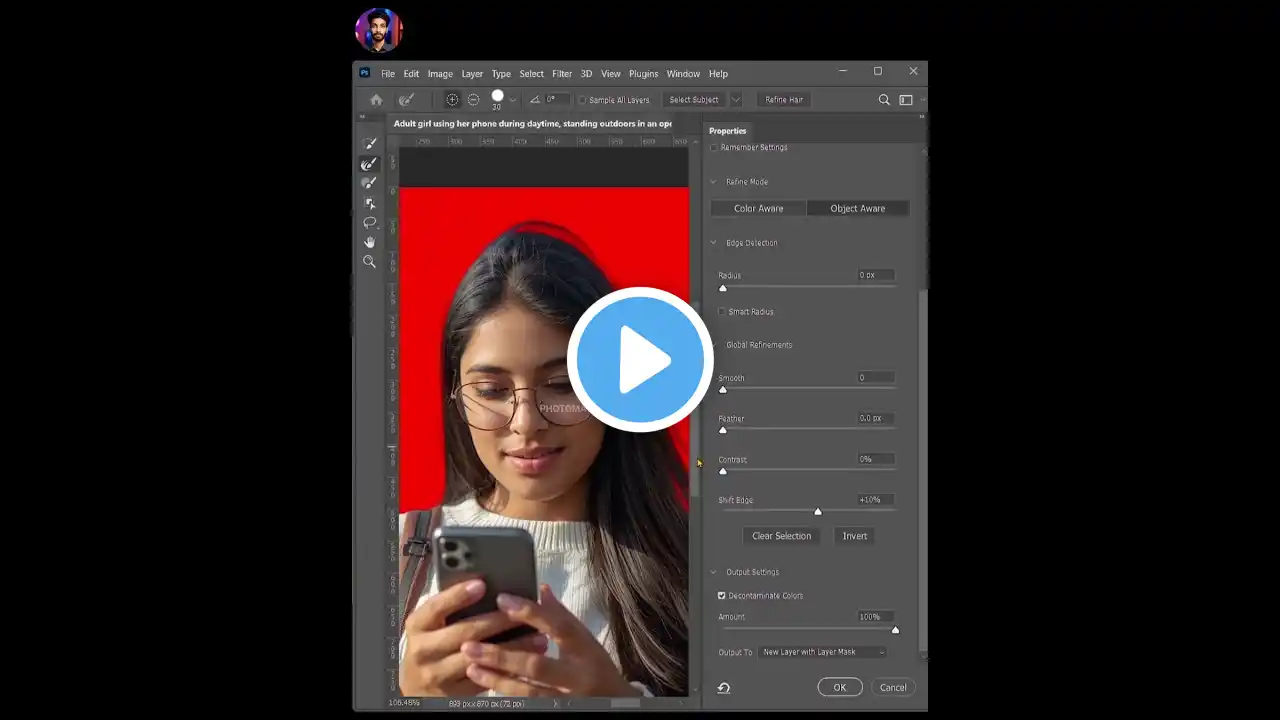
Task: Click the Invert button
Action: [x=855, y=536]
